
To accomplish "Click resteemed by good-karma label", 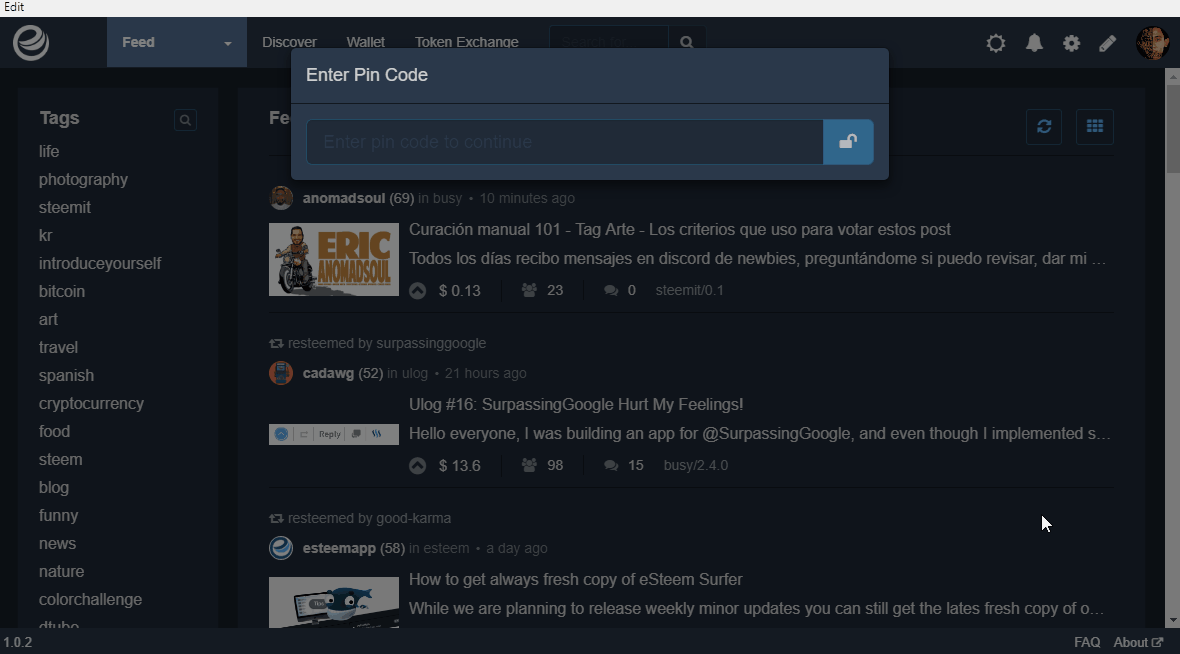I will point(360,519).
